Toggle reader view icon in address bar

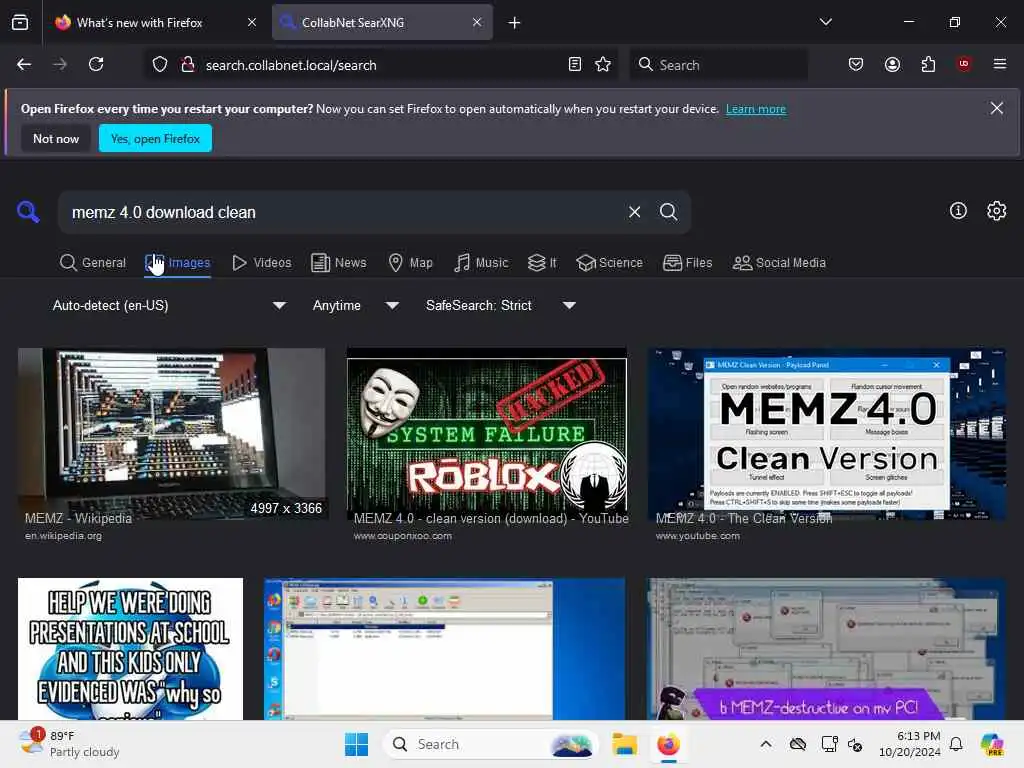pos(575,64)
